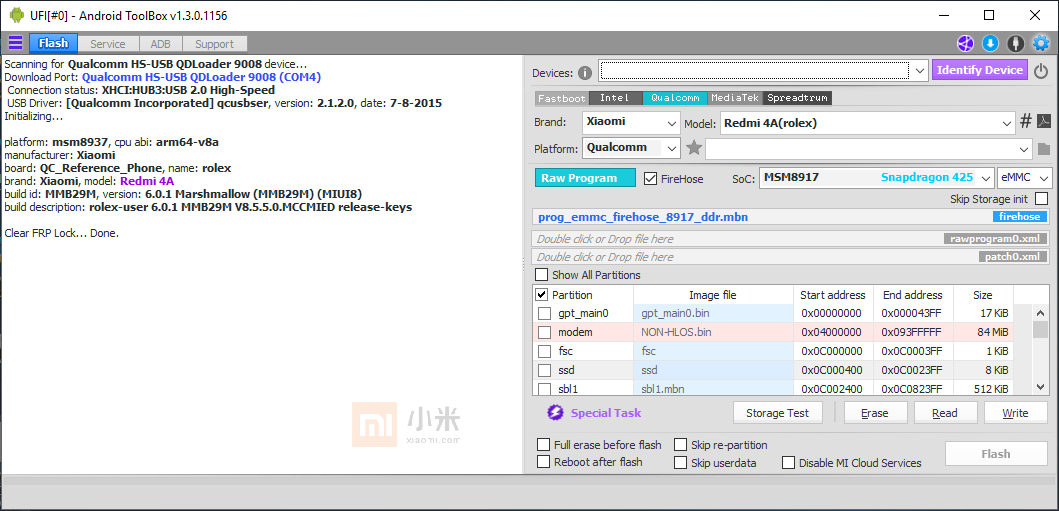Click the hash icon next to Model
1059x511 pixels.
[x=1025, y=121]
